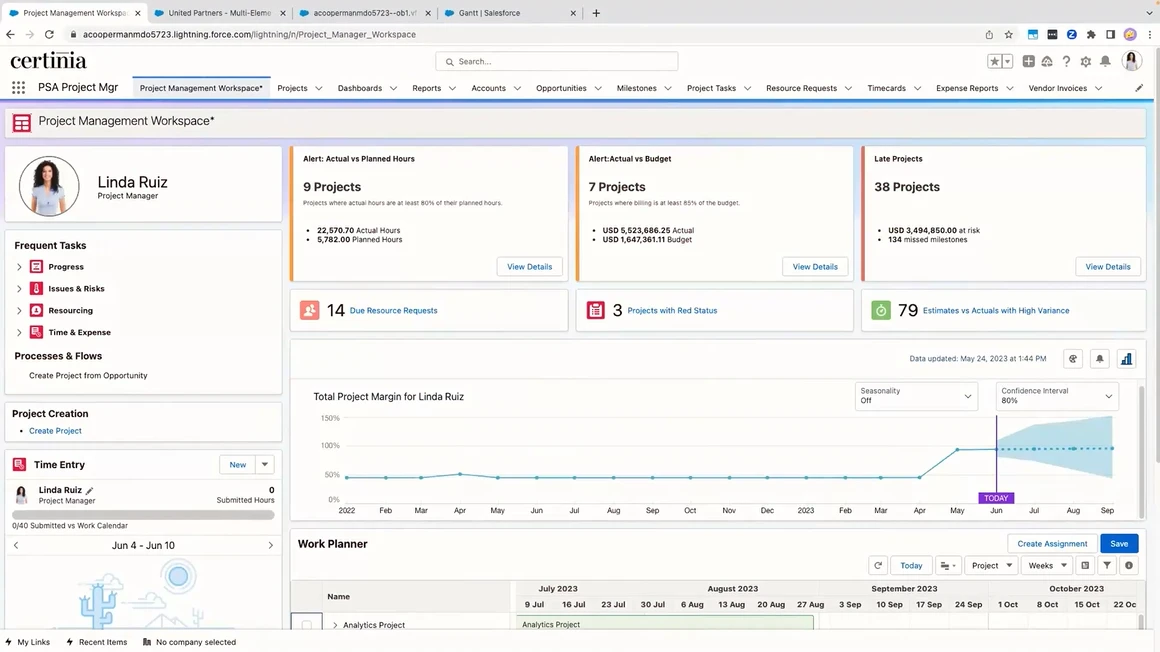Click the bell notification icon above margin chart
This screenshot has height=652, width=1160.
click(1099, 358)
